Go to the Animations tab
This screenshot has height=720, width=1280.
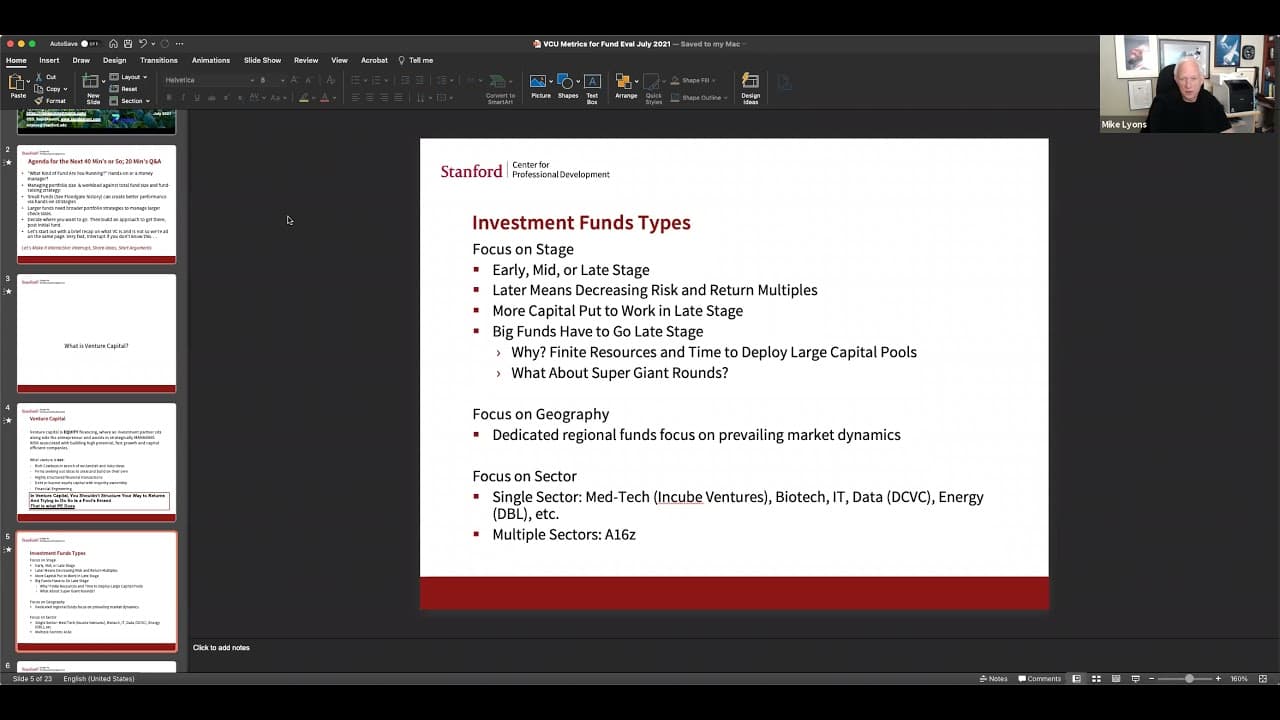[x=211, y=60]
